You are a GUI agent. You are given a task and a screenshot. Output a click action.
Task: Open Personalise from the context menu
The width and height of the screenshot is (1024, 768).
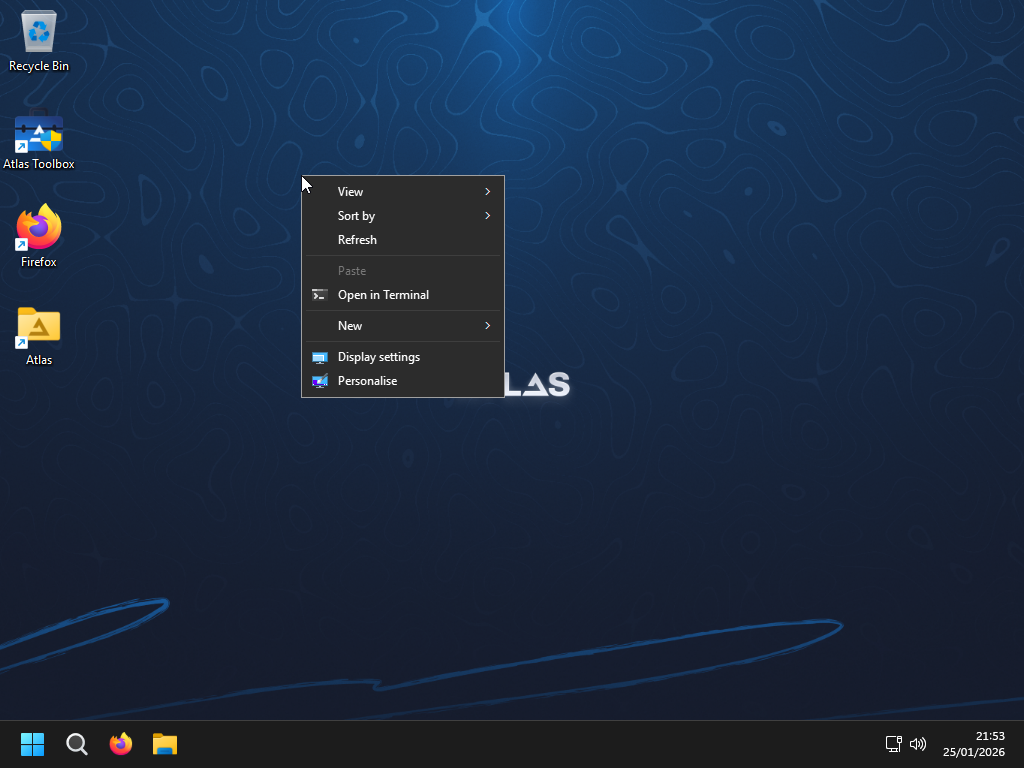(402, 381)
